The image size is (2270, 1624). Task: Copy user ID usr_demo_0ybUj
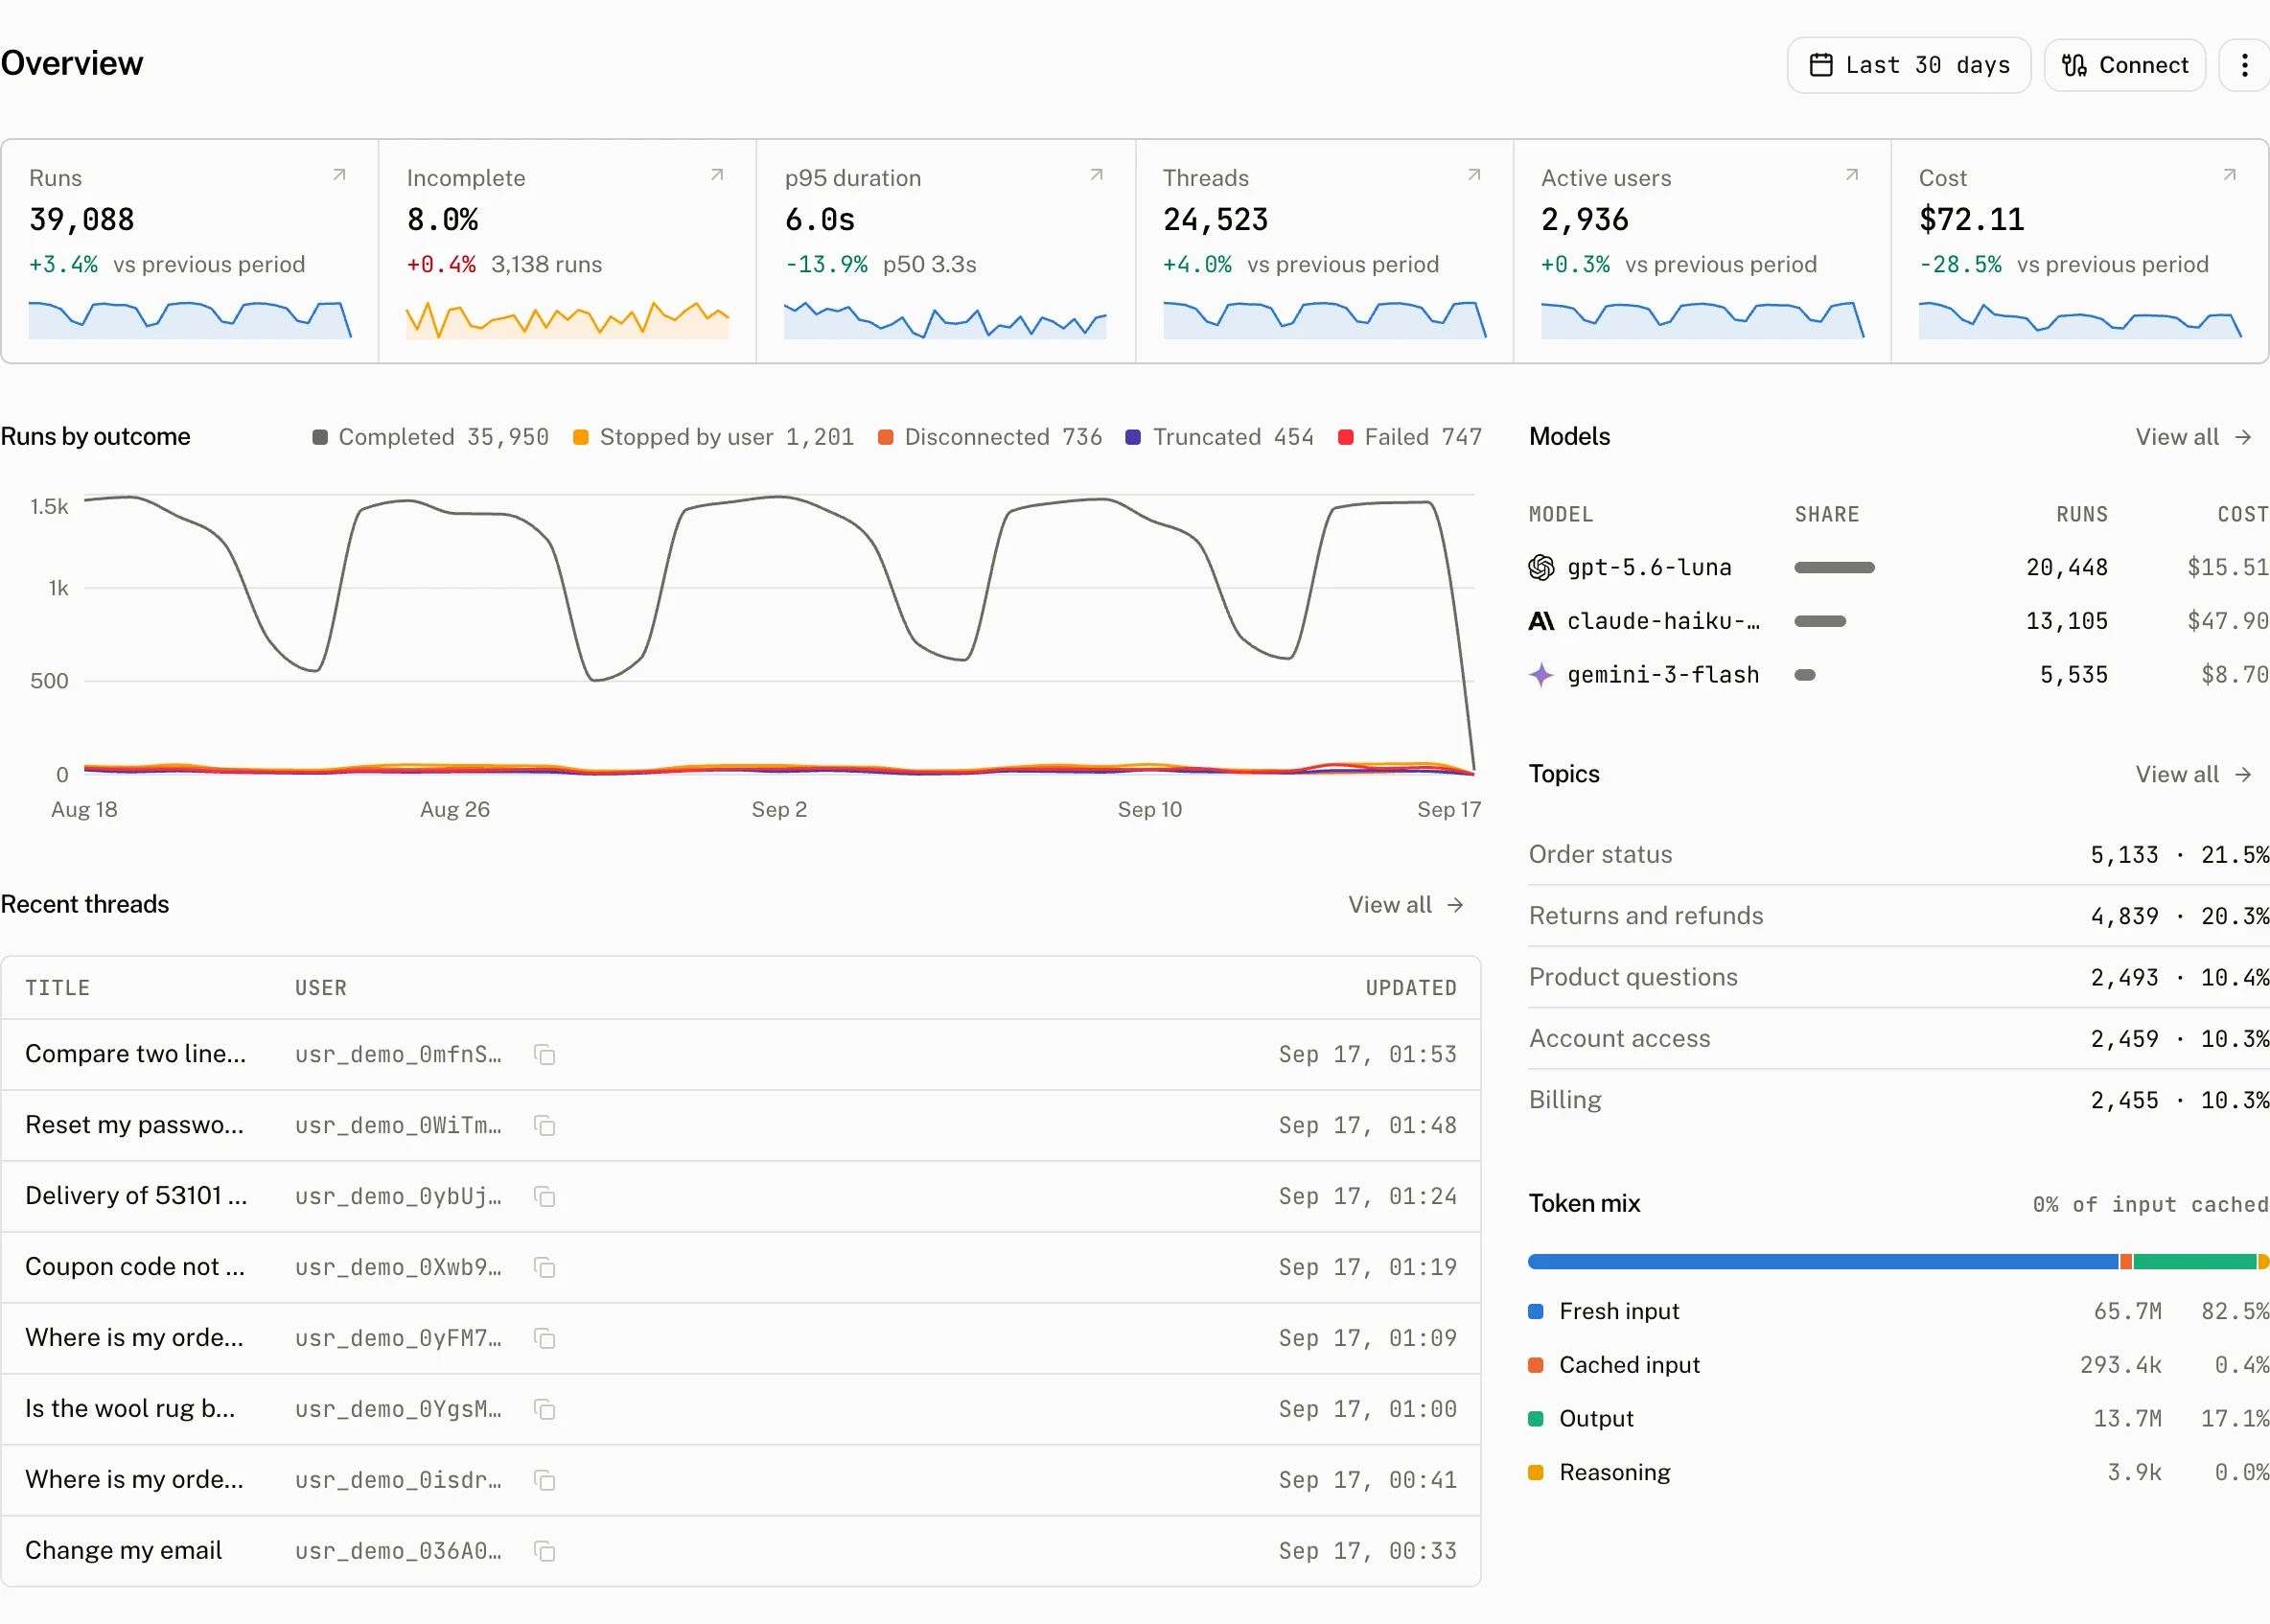tap(545, 1196)
